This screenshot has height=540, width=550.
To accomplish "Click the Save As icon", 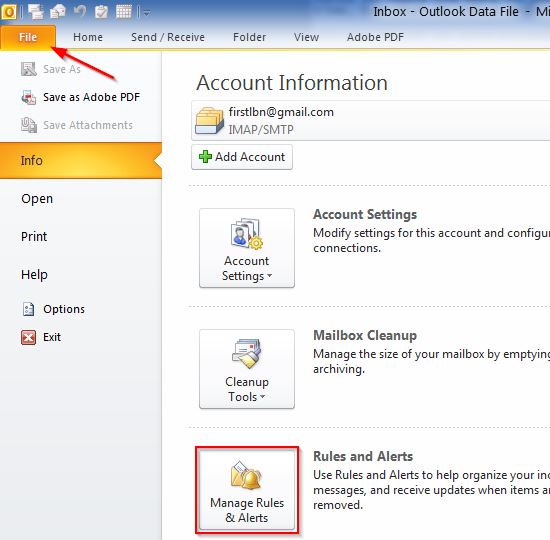I will pyautogui.click(x=28, y=69).
